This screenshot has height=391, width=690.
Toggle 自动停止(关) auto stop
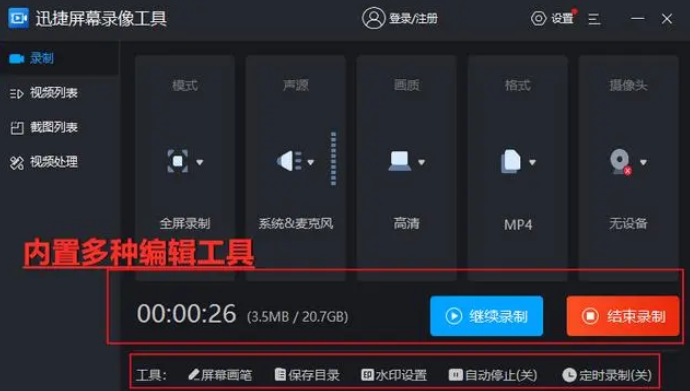pos(493,375)
